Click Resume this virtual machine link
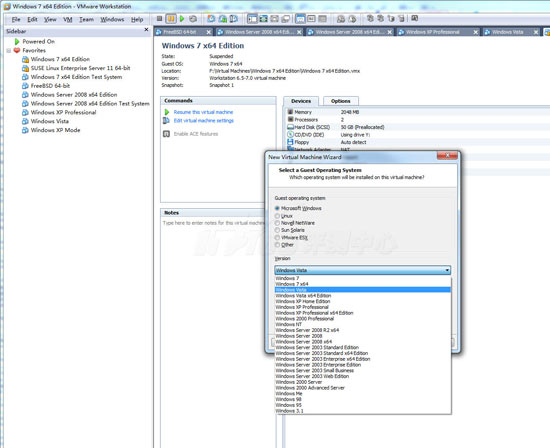Viewport: 550px width, 448px height. click(x=203, y=112)
